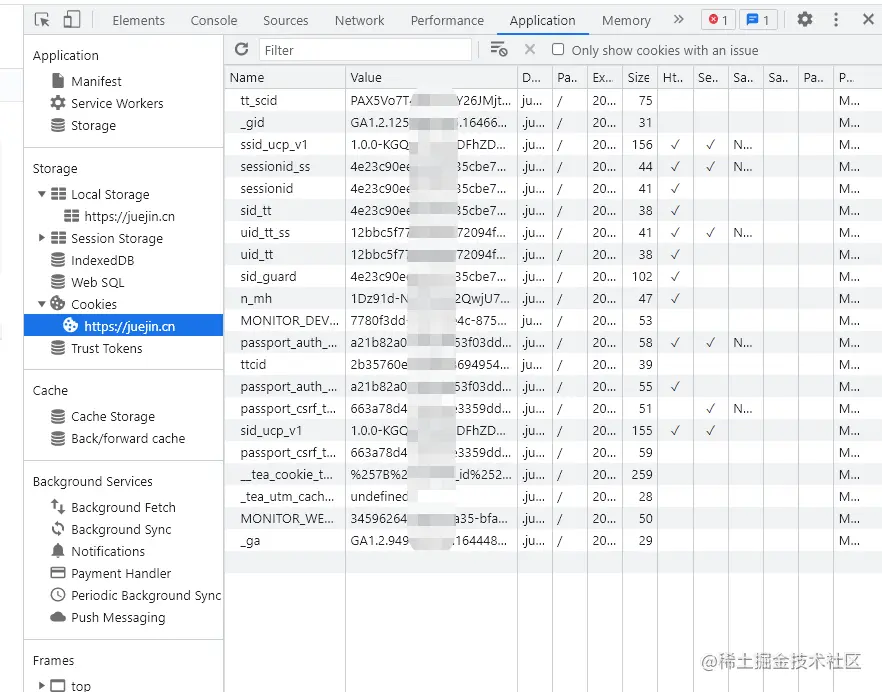Click the blue messages count badge
This screenshot has height=692, width=882.
[758, 20]
